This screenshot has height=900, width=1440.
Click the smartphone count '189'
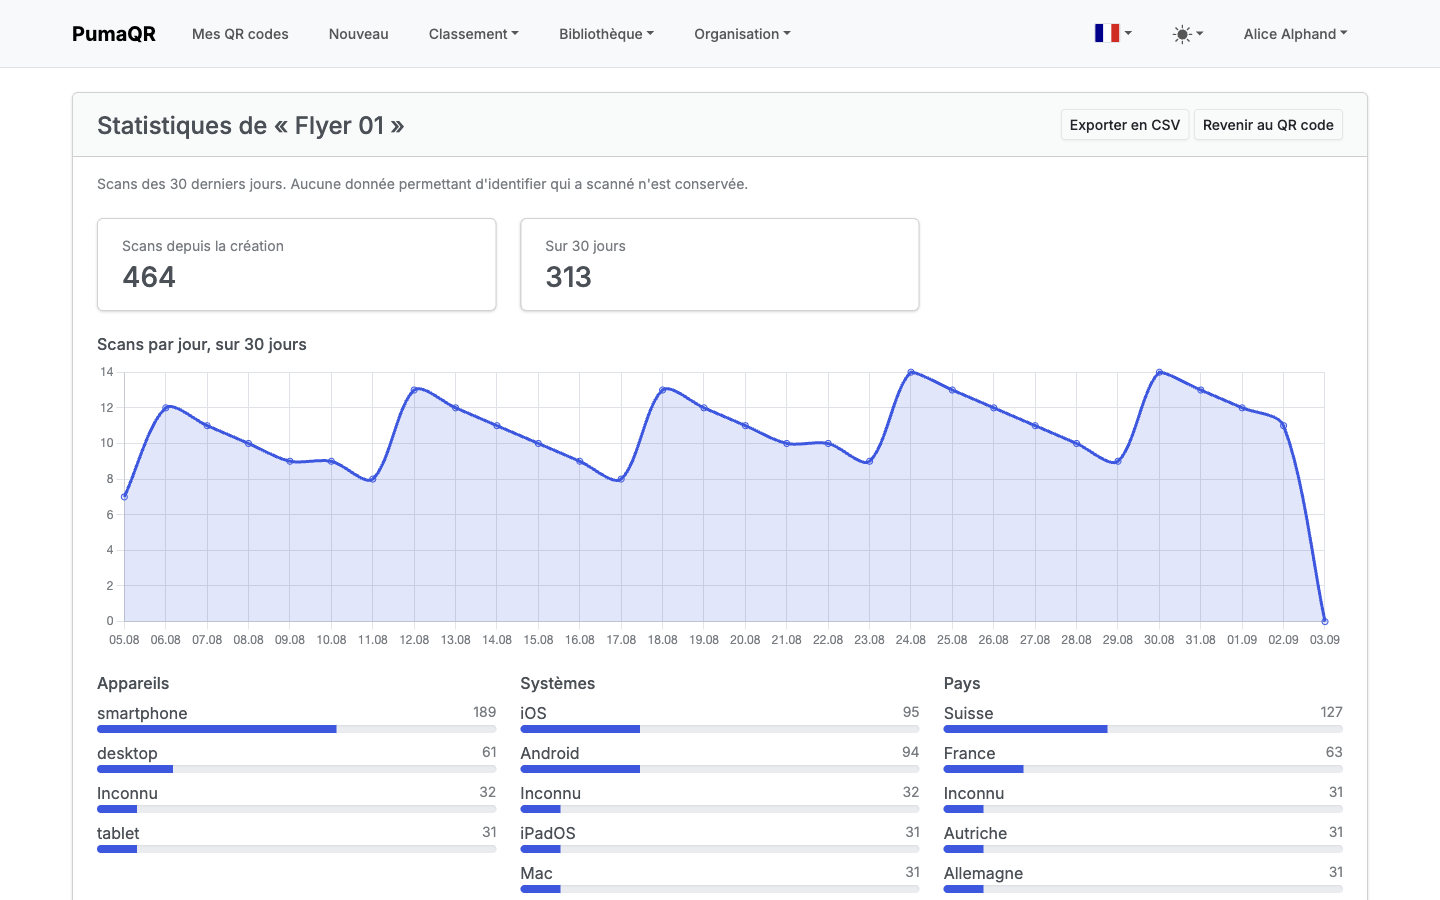coord(484,712)
